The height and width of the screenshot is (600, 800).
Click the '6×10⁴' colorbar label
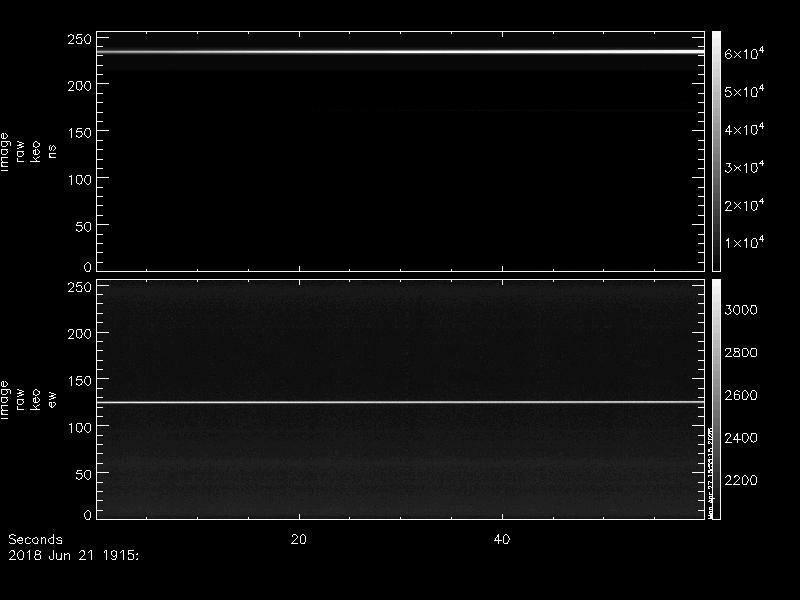[x=744, y=53]
